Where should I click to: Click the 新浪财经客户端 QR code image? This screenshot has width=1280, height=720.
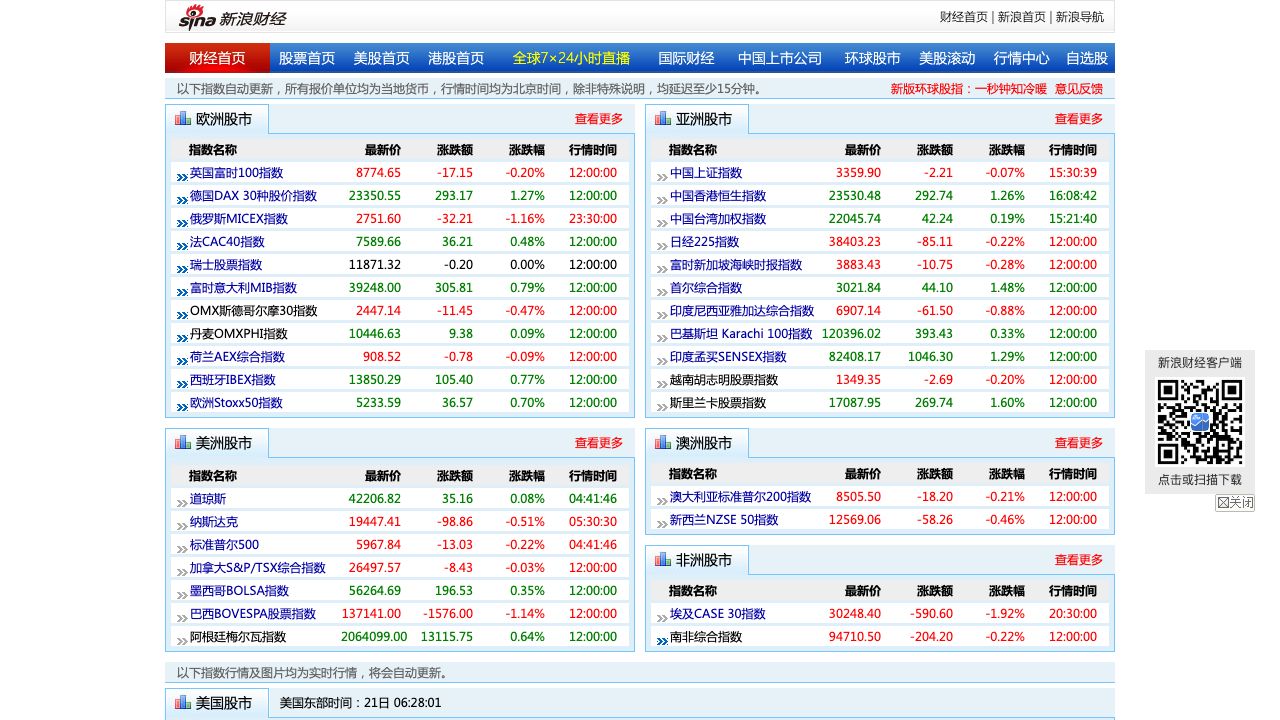point(1199,422)
